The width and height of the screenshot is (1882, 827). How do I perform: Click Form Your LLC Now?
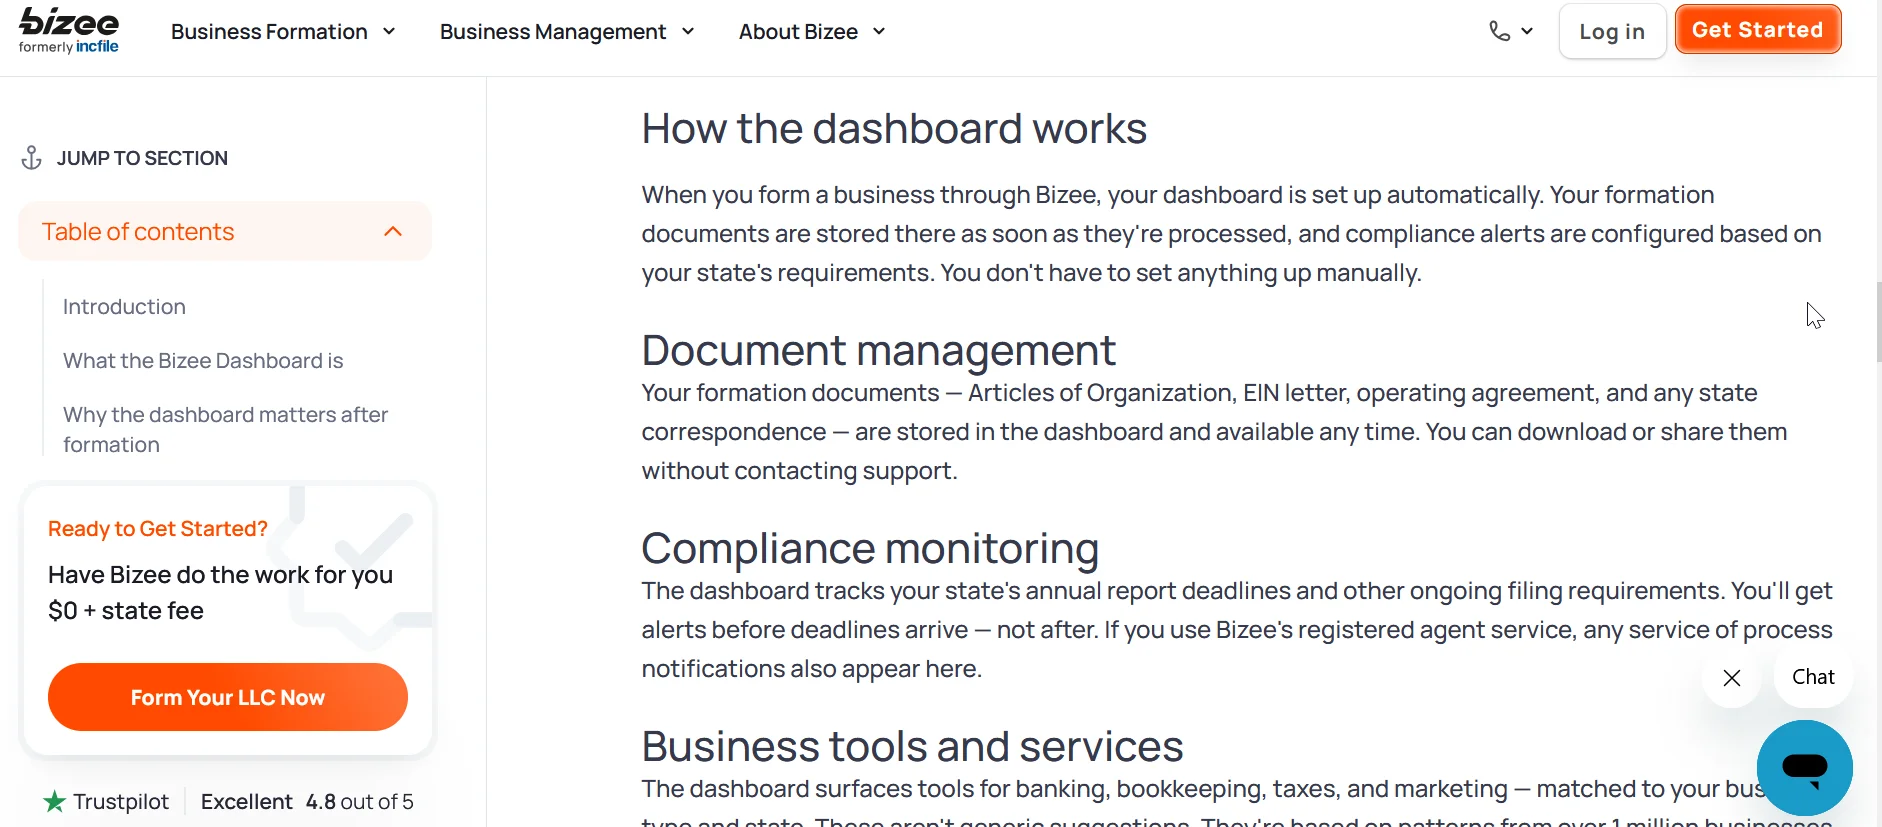point(228,697)
